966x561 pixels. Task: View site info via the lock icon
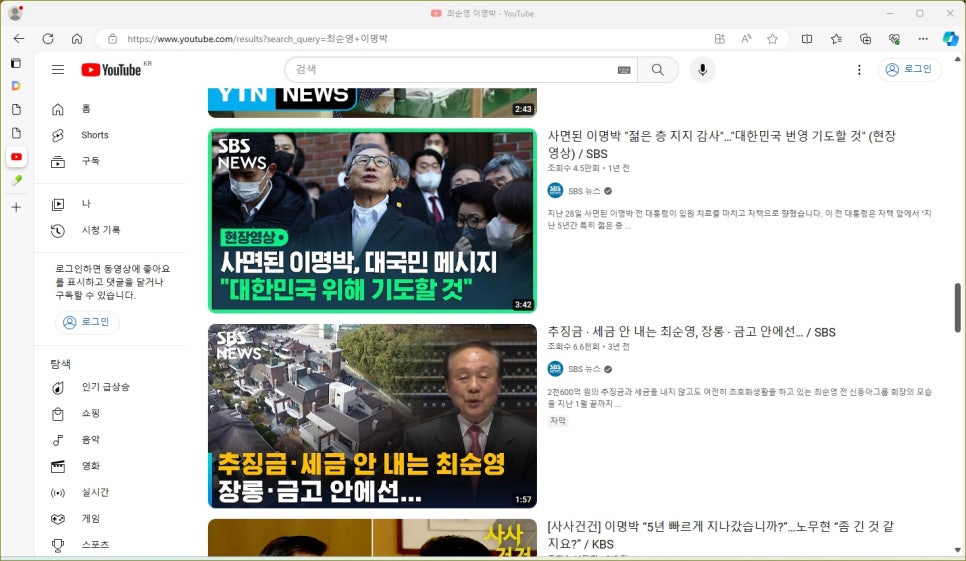click(112, 39)
